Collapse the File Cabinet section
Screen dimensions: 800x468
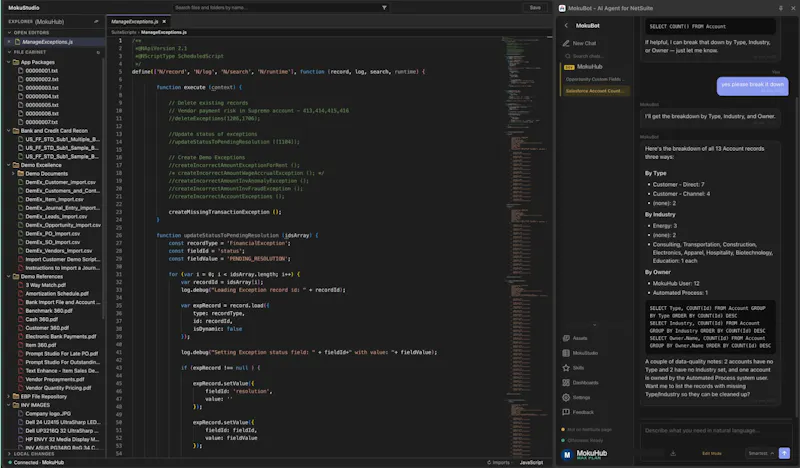pyautogui.click(x=9, y=52)
